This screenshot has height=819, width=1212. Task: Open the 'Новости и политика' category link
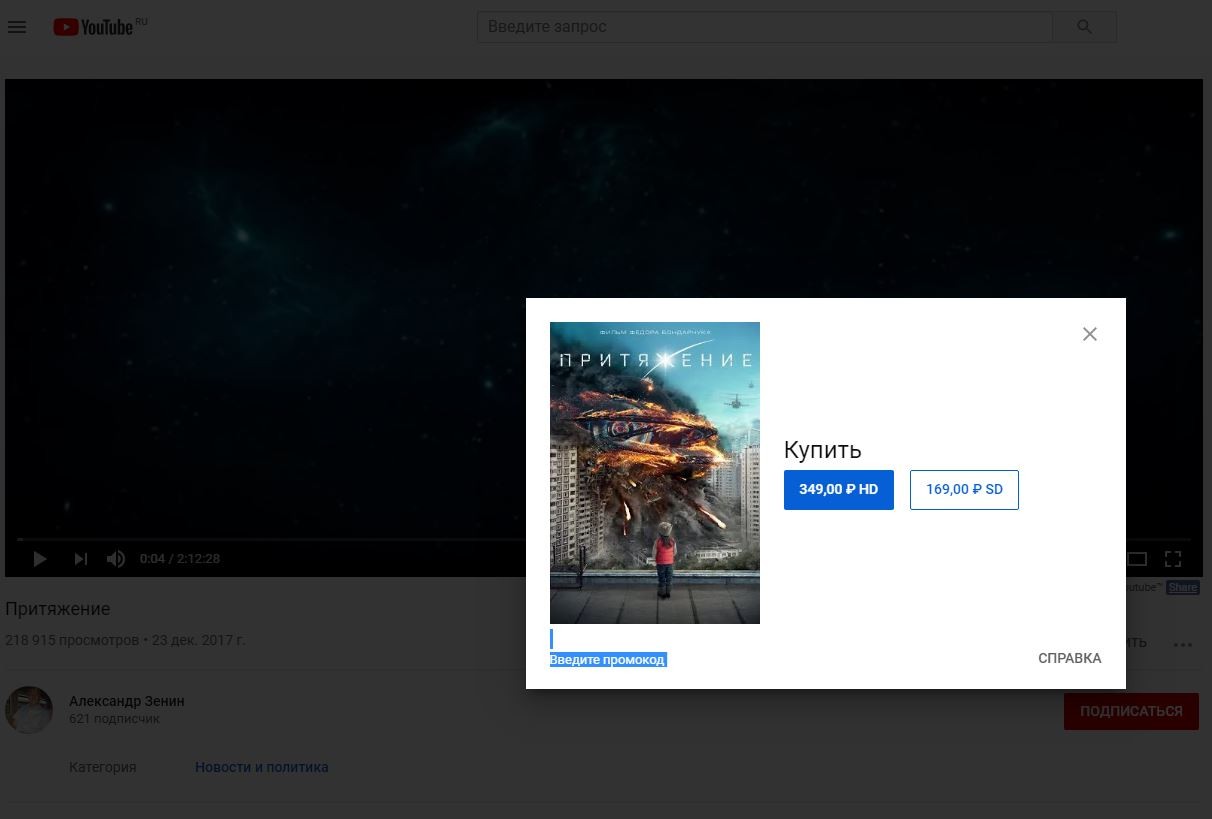(262, 767)
